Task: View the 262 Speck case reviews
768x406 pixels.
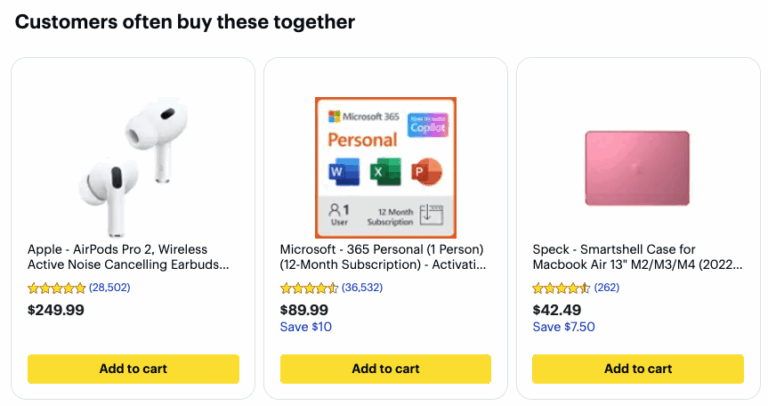Action: (608, 288)
